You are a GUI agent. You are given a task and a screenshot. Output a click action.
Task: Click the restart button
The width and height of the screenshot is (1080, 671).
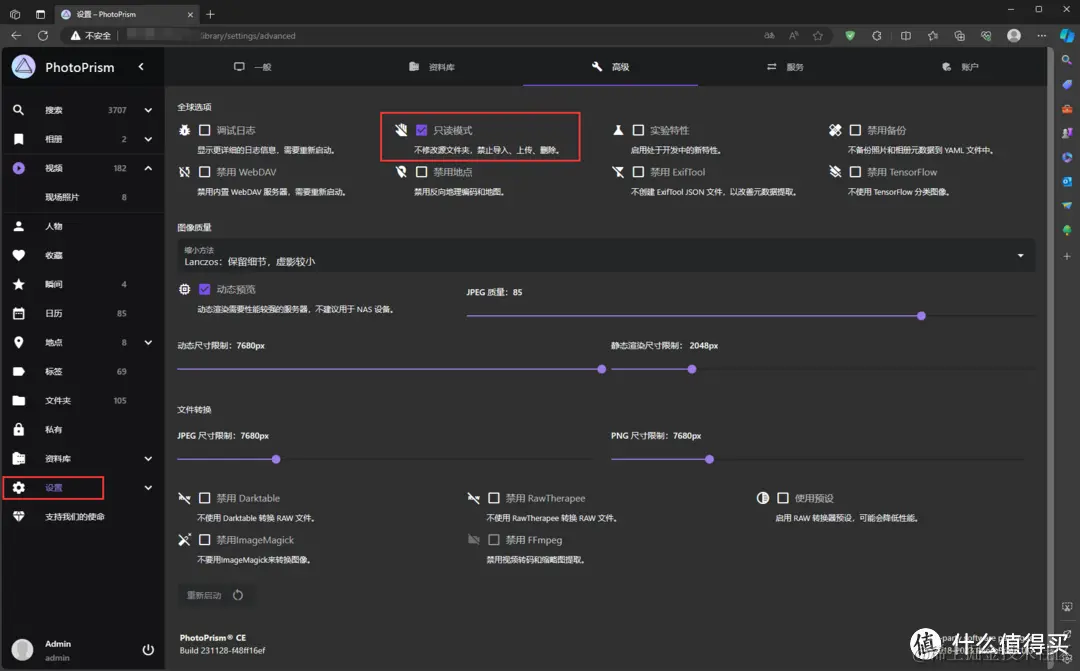215,595
